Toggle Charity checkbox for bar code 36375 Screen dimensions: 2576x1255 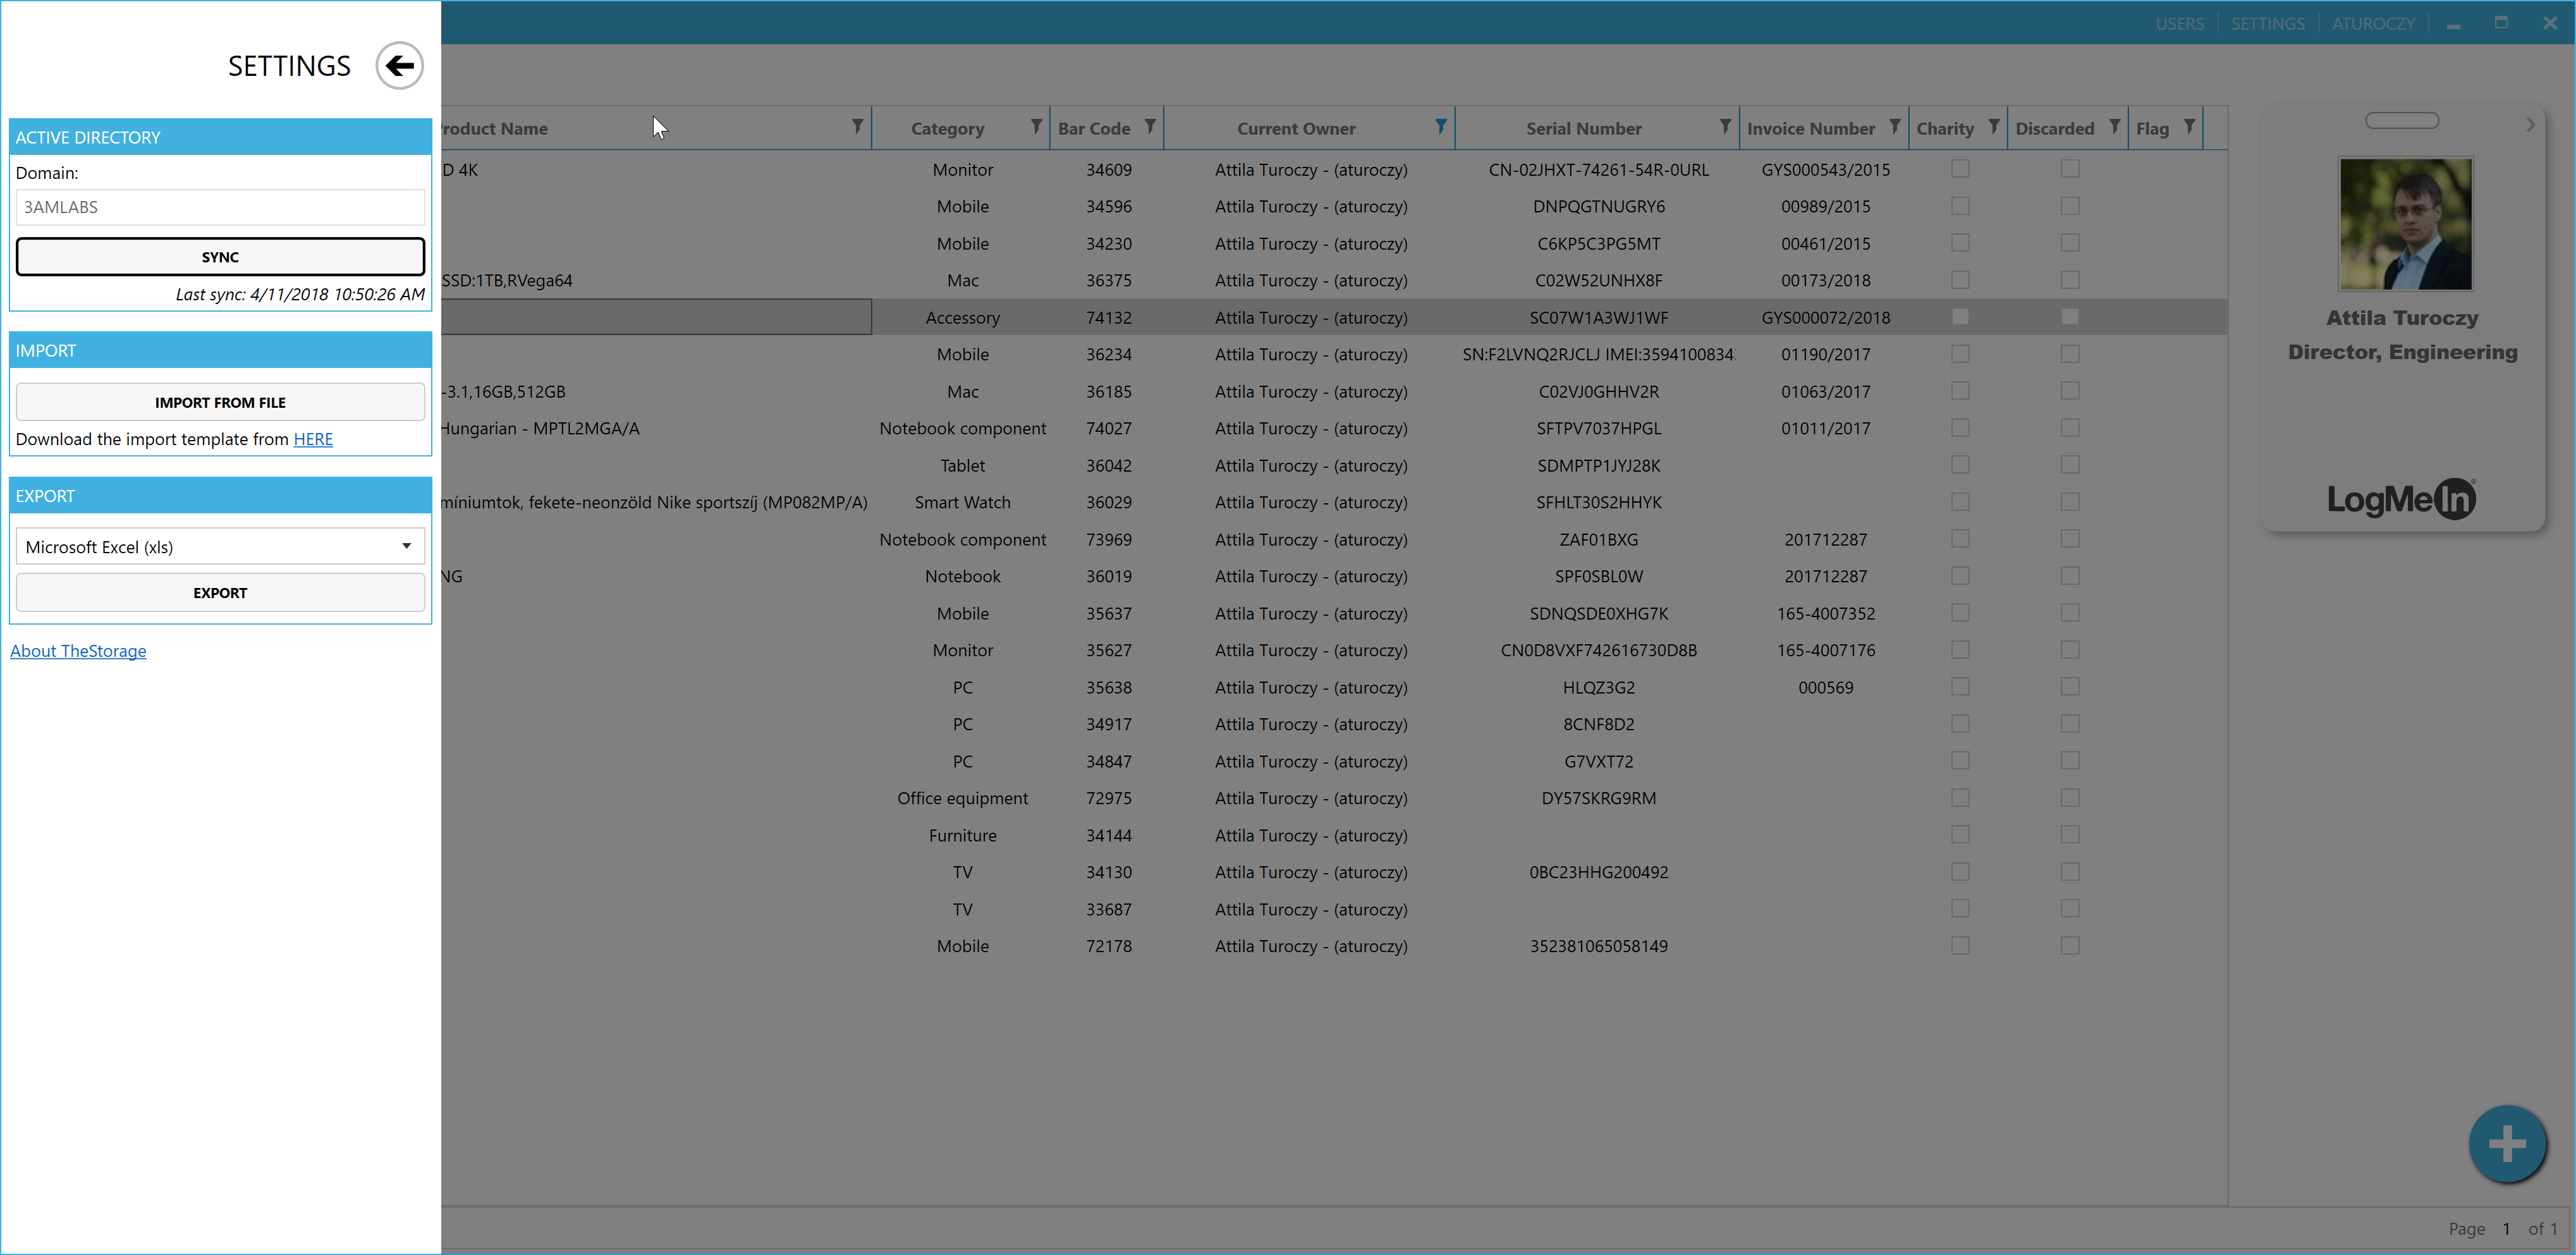pyautogui.click(x=1960, y=280)
